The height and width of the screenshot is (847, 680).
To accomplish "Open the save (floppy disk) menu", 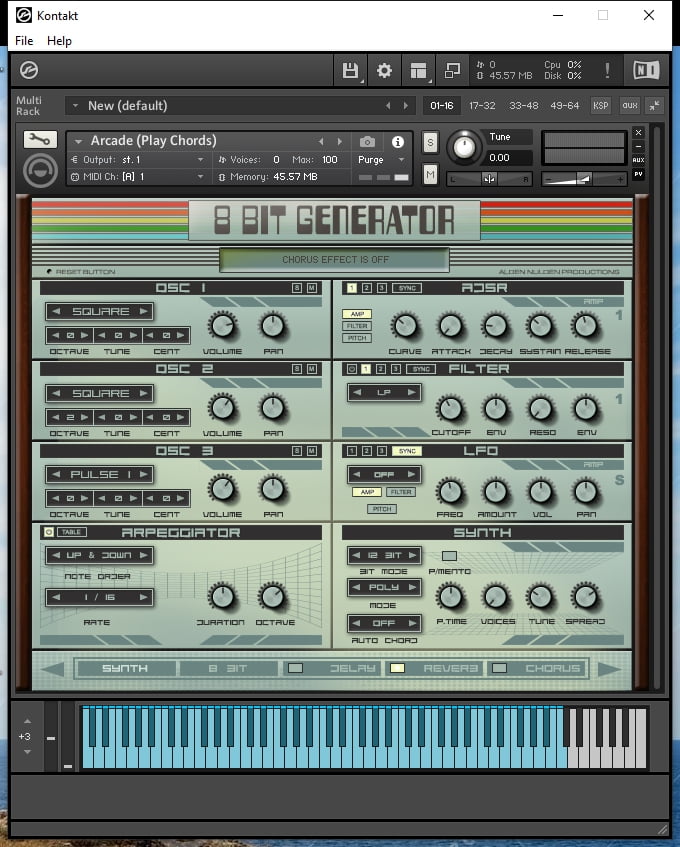I will [x=351, y=71].
